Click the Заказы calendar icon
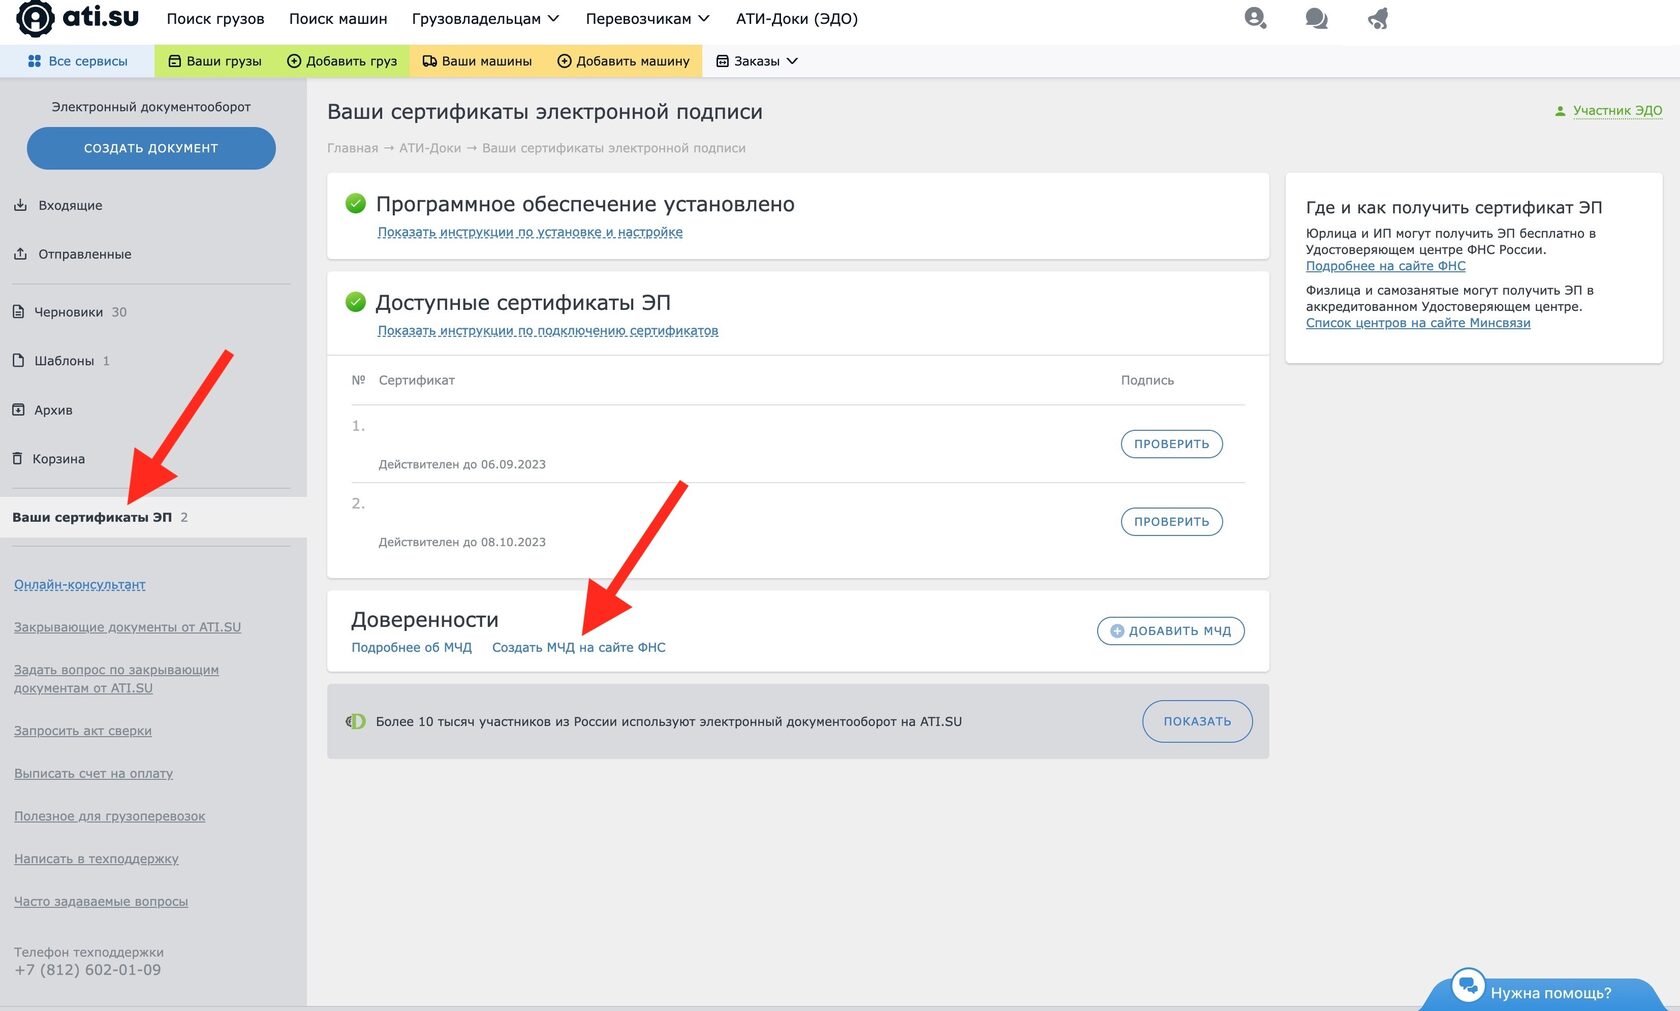 pos(722,61)
